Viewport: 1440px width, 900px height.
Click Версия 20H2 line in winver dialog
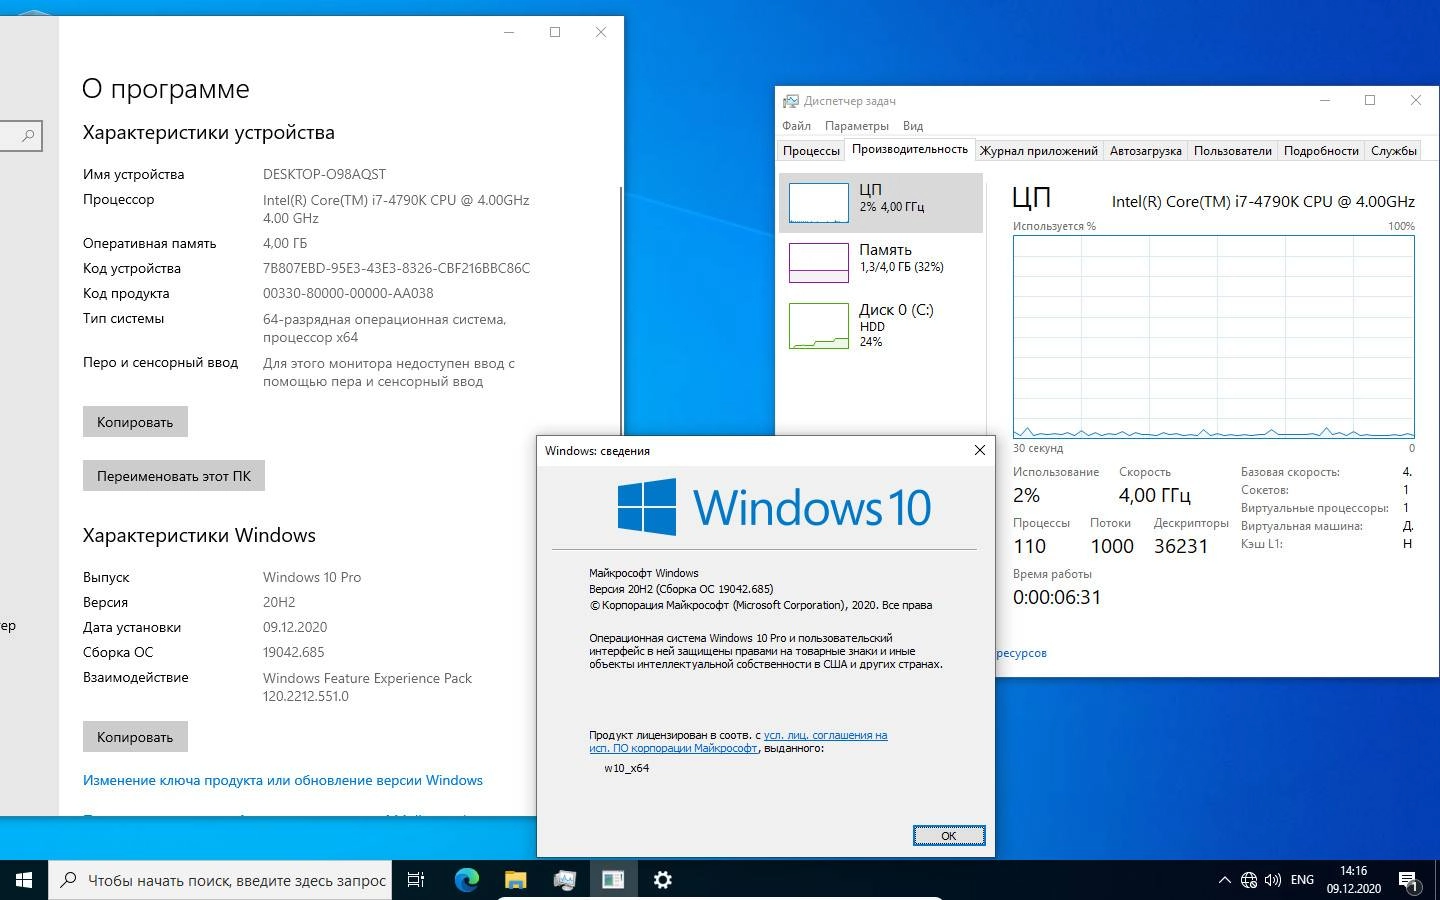click(x=681, y=589)
